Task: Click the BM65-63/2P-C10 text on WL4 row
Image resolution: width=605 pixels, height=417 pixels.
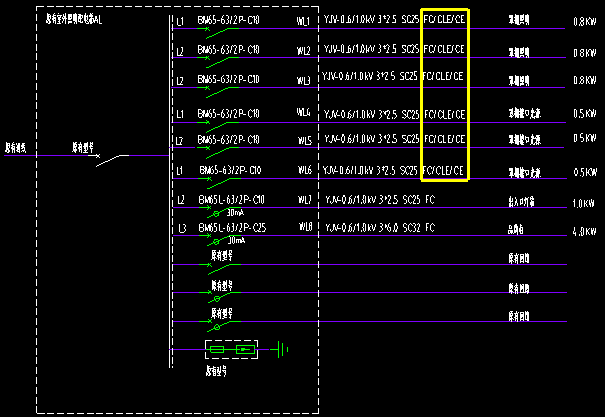Action: tap(228, 114)
